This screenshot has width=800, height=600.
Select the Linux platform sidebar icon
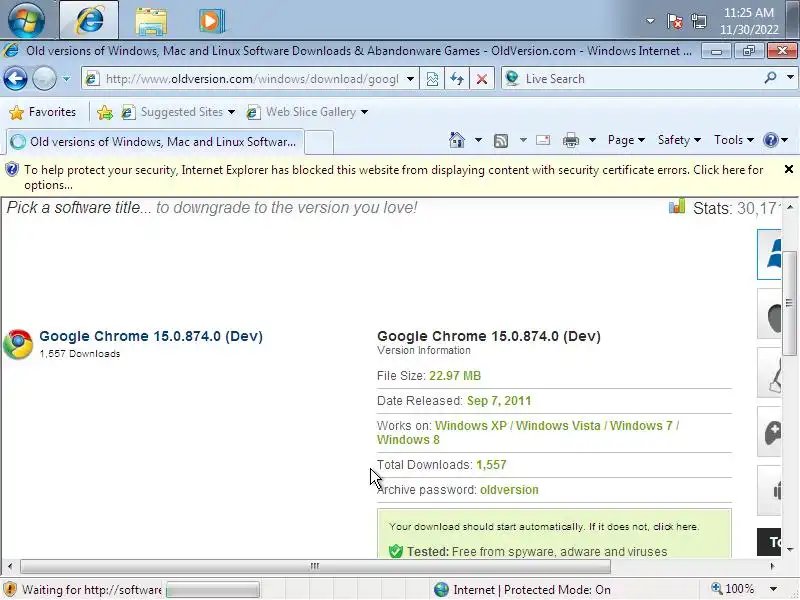click(x=769, y=373)
